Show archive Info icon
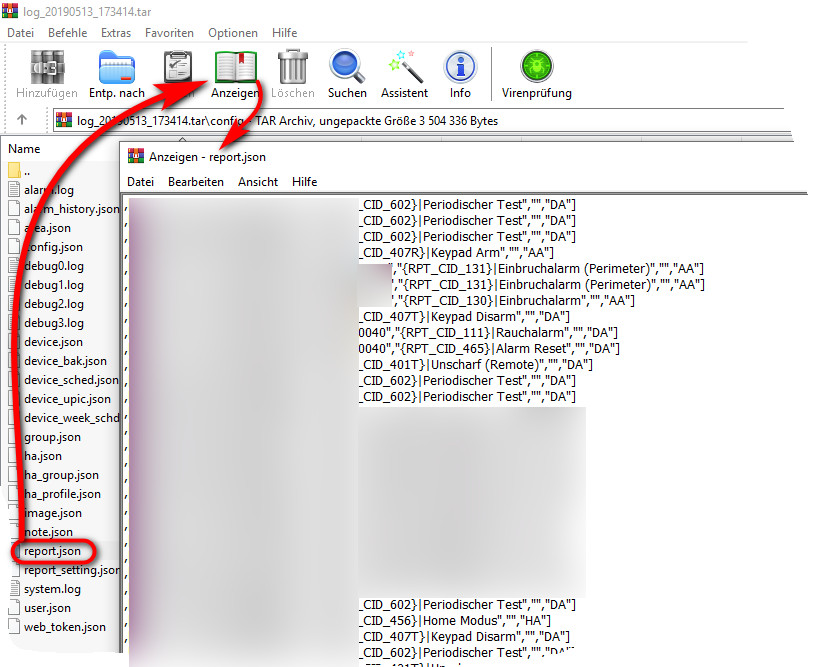822x667 pixels. pyautogui.click(x=460, y=70)
